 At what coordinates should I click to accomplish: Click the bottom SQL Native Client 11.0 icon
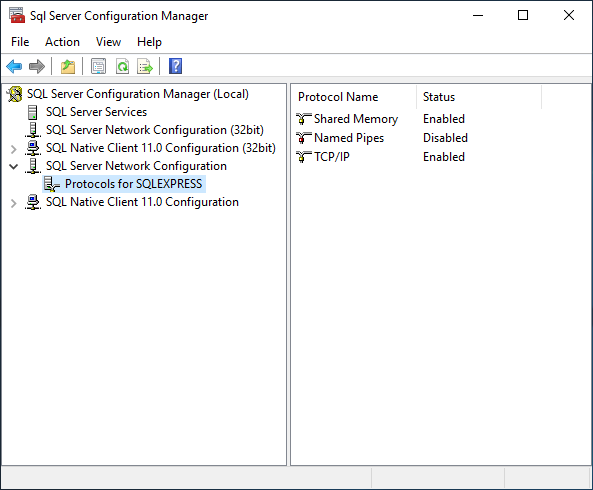[x=33, y=202]
